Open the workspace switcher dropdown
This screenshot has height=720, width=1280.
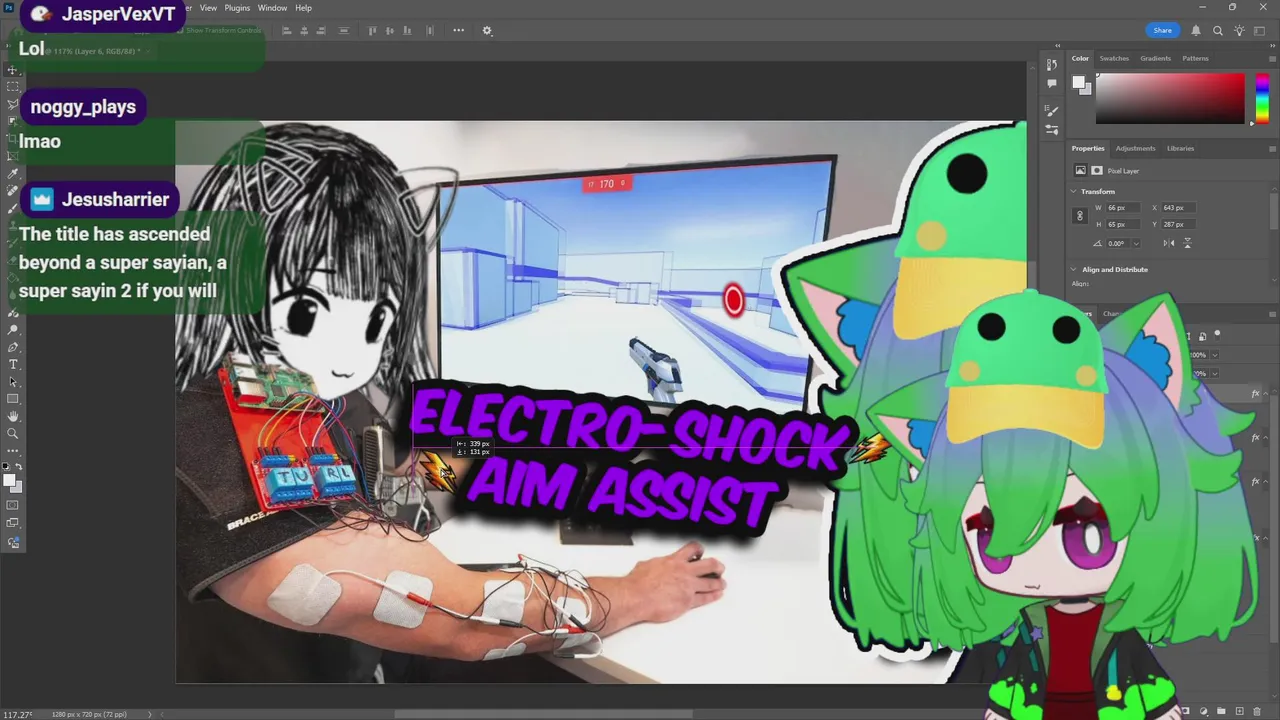click(1261, 30)
